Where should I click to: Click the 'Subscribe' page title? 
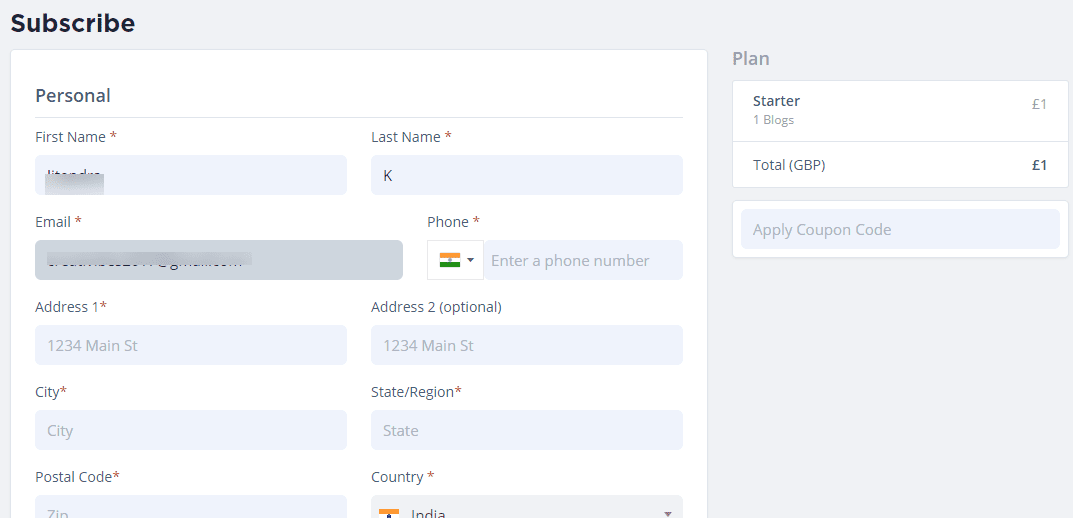72,23
